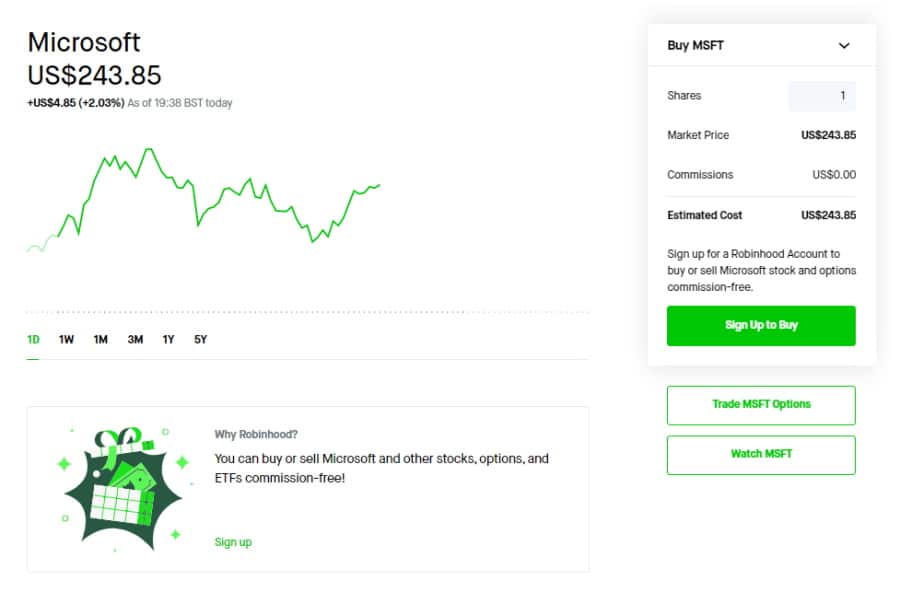The height and width of the screenshot is (592, 900).
Task: Select the 1M chart range
Action: tap(99, 340)
